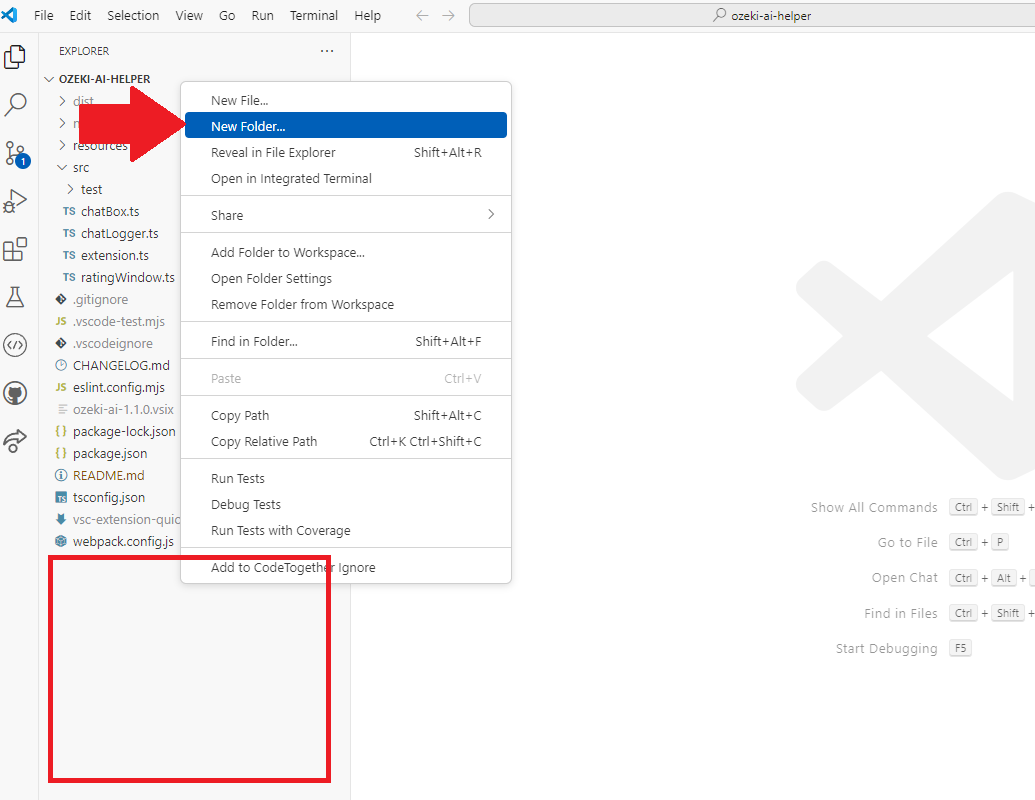Choose New File... from context menu
The width and height of the screenshot is (1035, 800).
pos(346,100)
